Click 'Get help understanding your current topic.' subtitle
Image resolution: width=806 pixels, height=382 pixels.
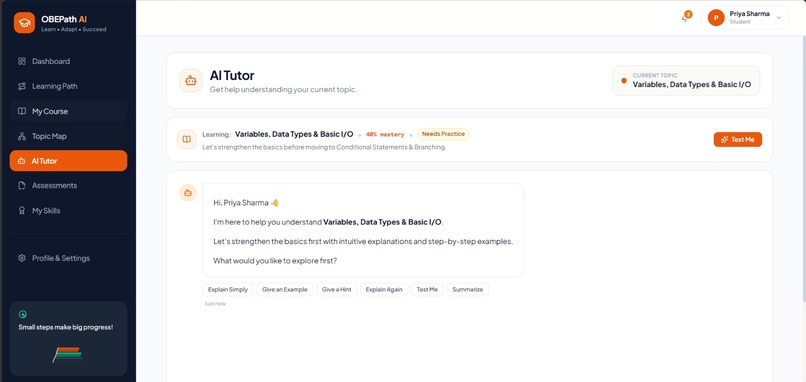pos(283,89)
